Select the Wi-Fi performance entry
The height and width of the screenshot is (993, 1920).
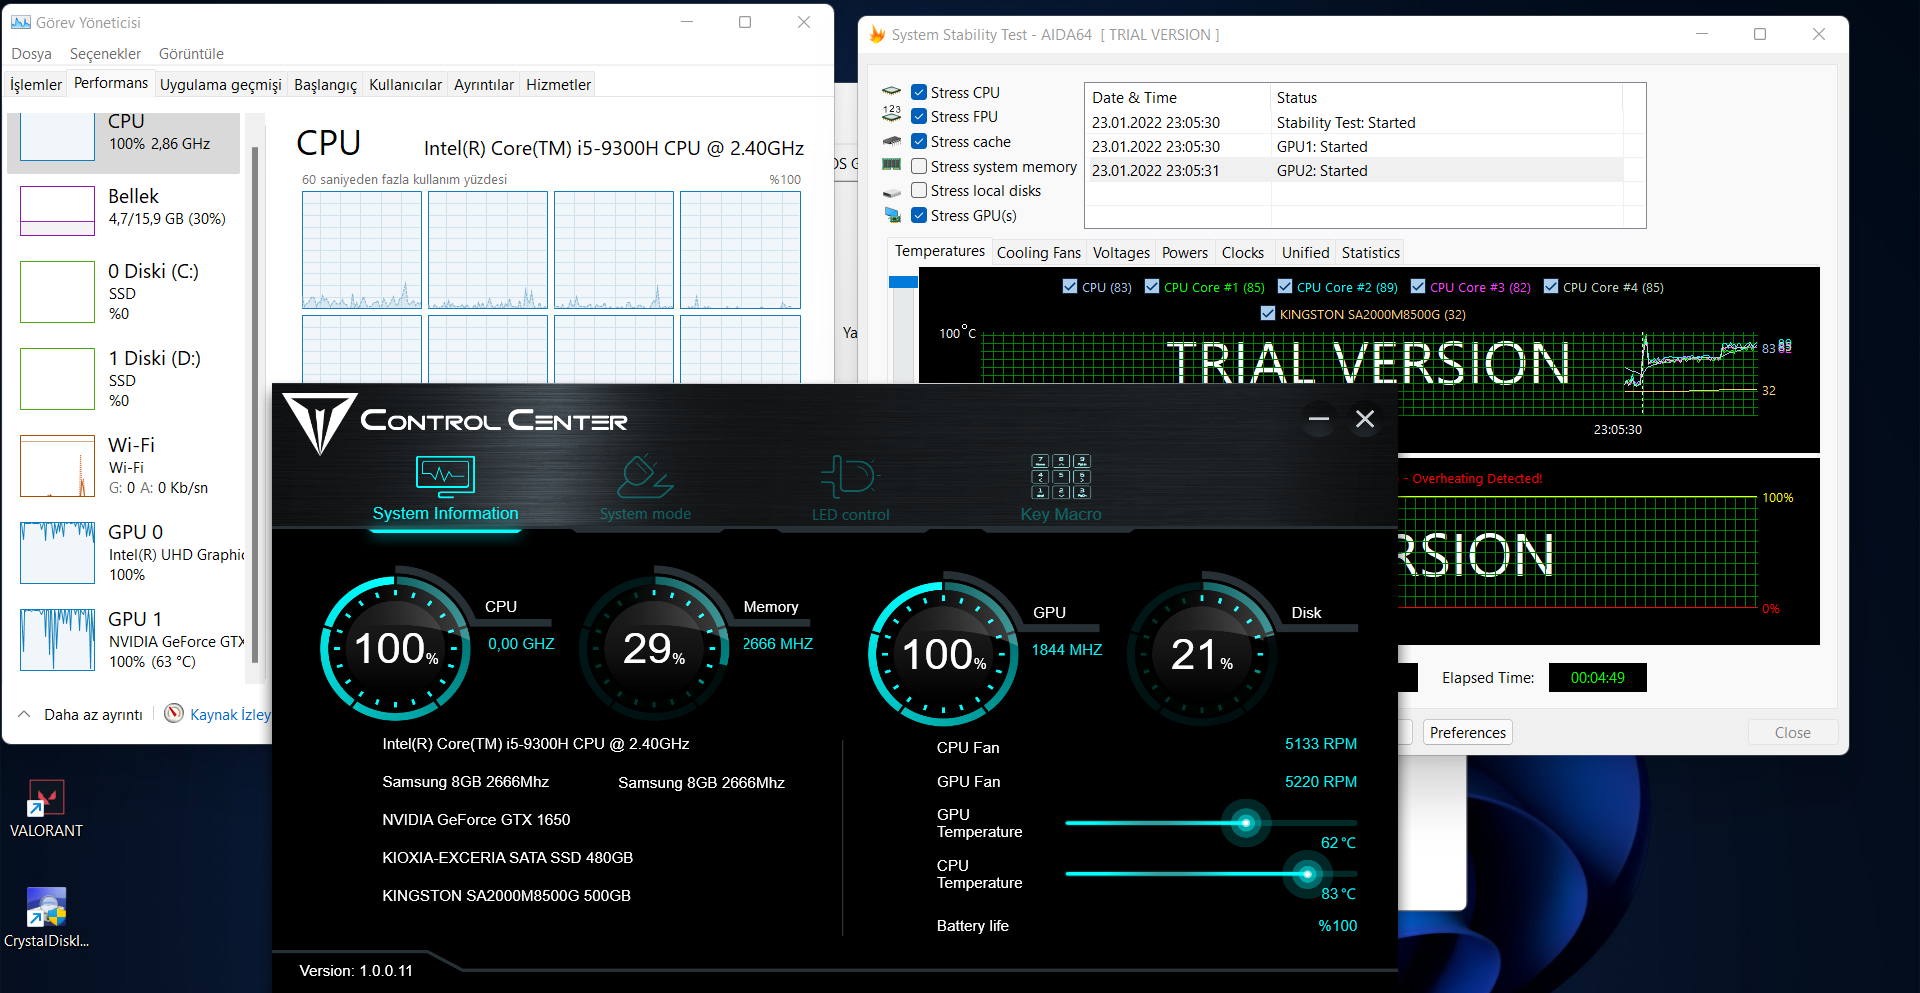tap(123, 466)
